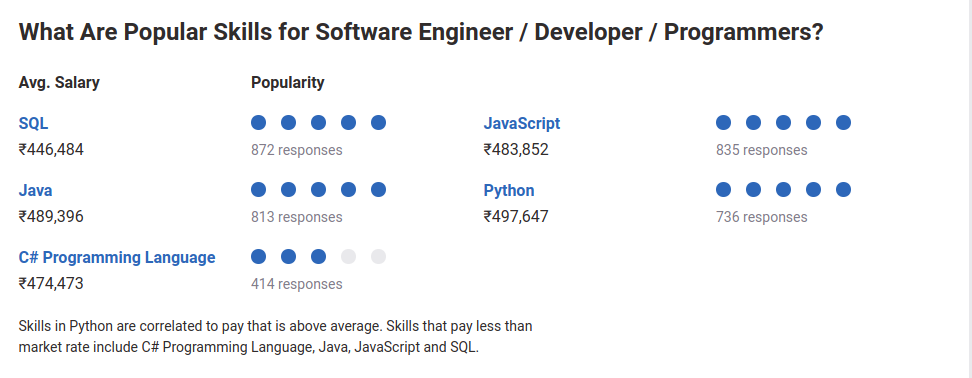Click last grey dot in C# row
This screenshot has height=378, width=972.
click(x=378, y=257)
